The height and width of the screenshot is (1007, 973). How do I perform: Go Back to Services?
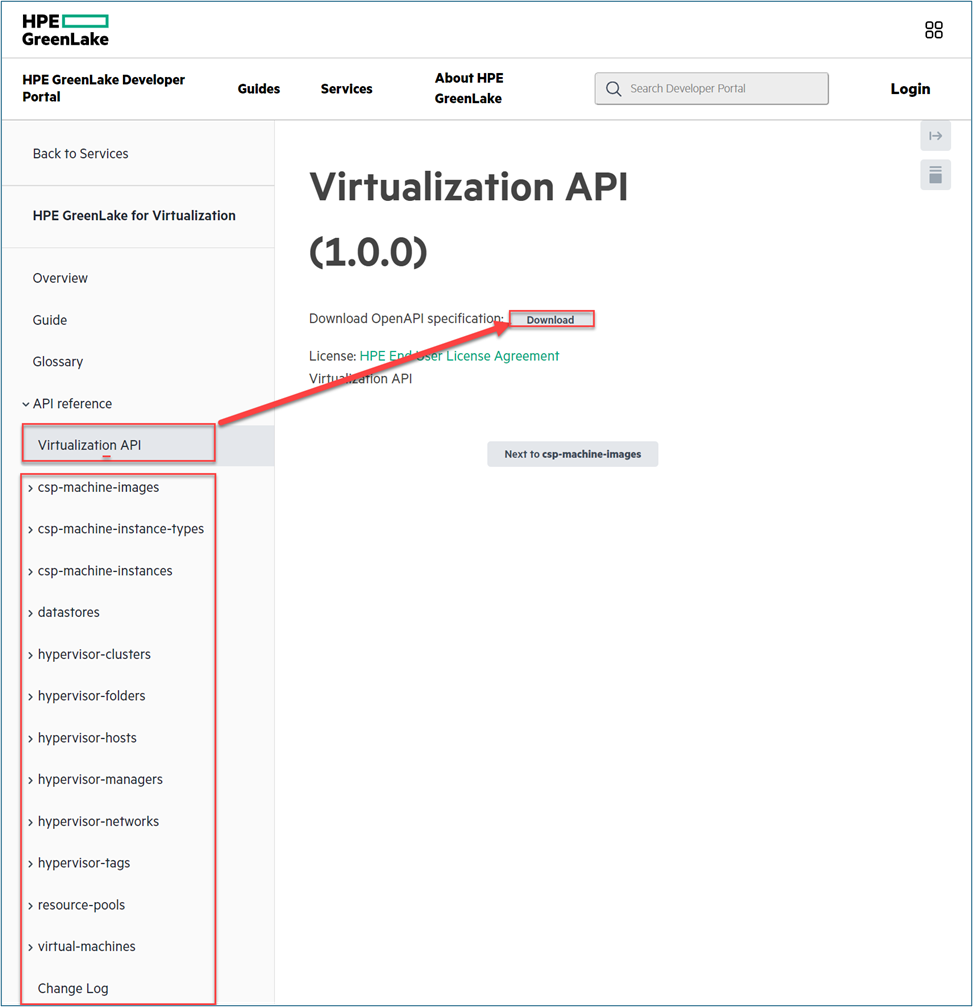coord(80,153)
